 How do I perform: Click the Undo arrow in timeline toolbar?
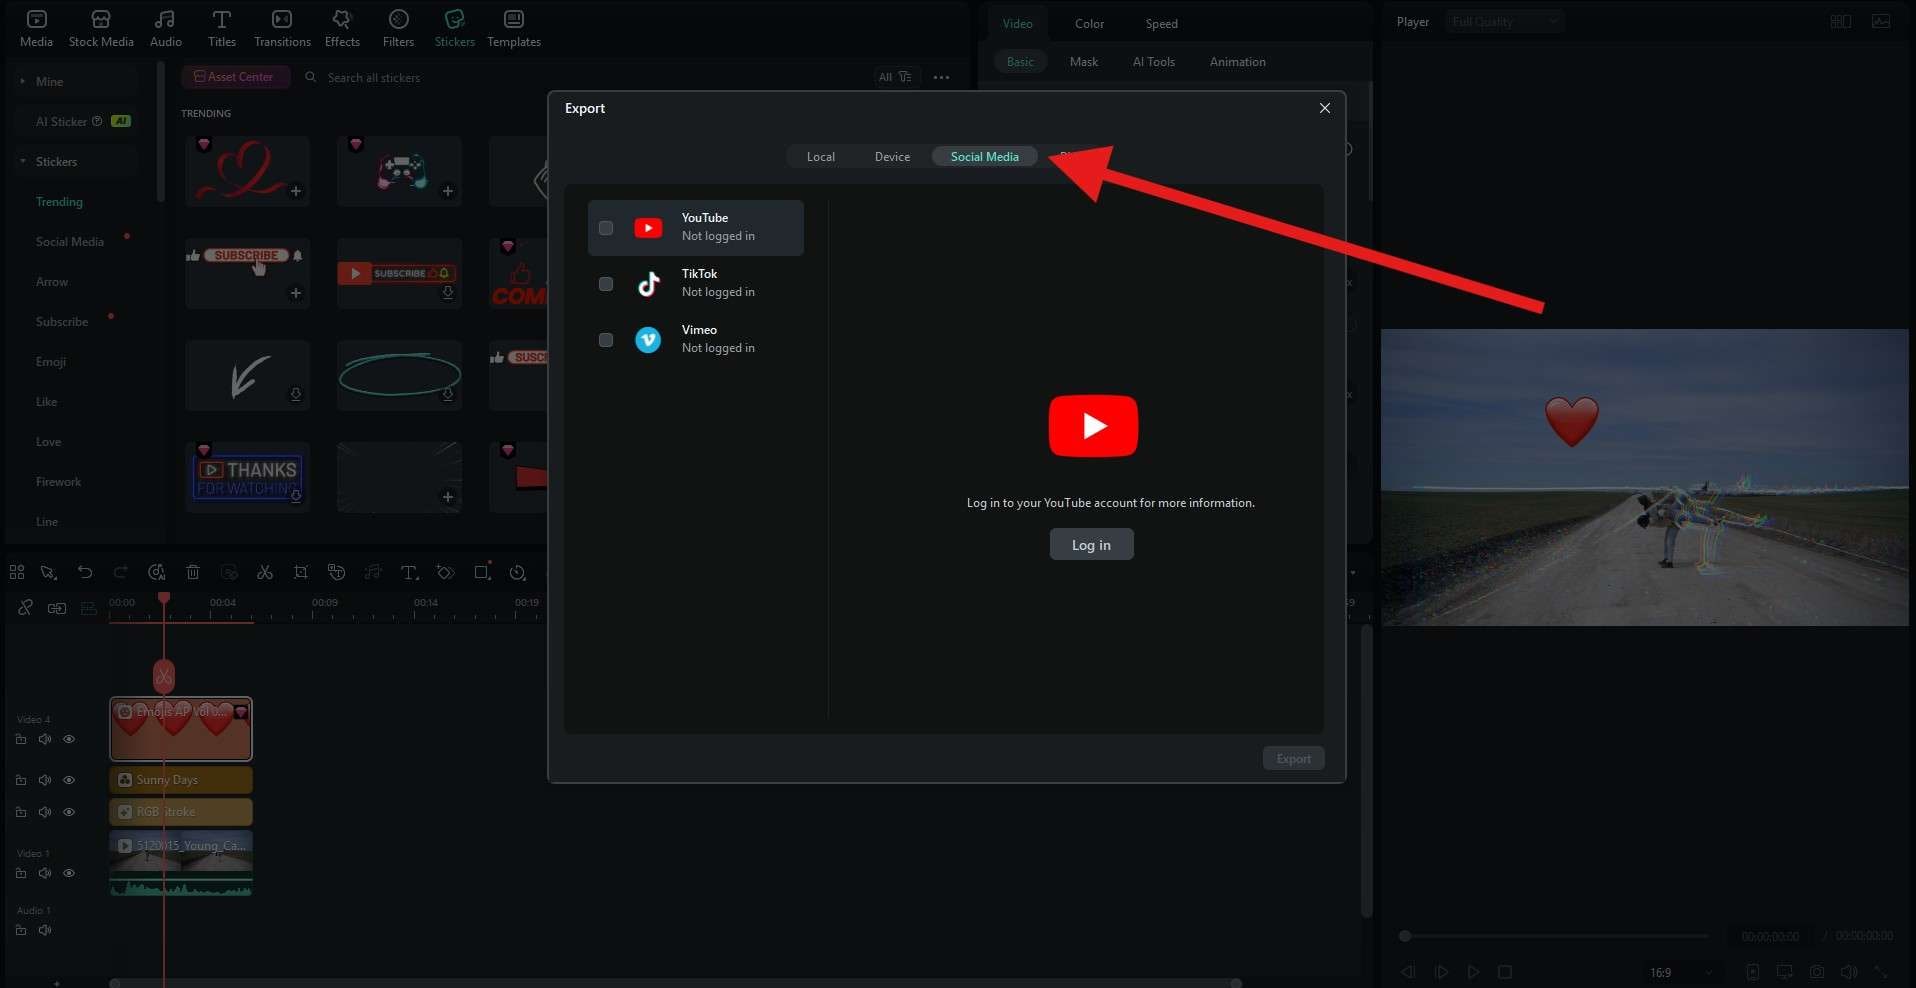pos(85,572)
